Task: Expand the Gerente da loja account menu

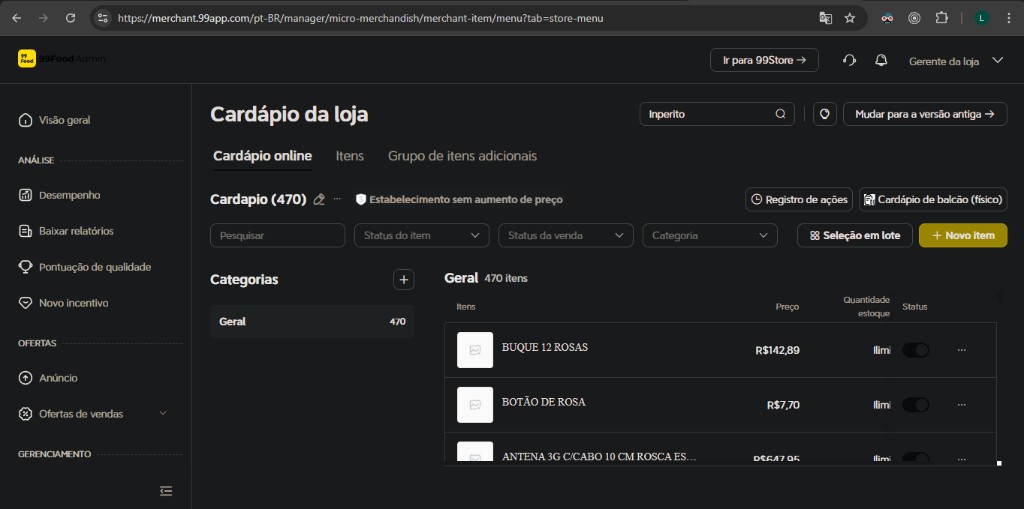Action: (x=956, y=61)
